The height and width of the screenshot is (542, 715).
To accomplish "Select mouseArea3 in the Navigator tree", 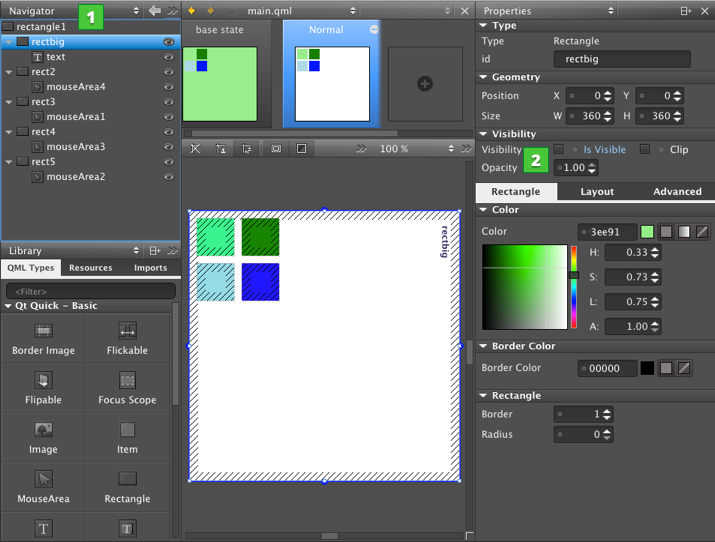I will (x=75, y=147).
